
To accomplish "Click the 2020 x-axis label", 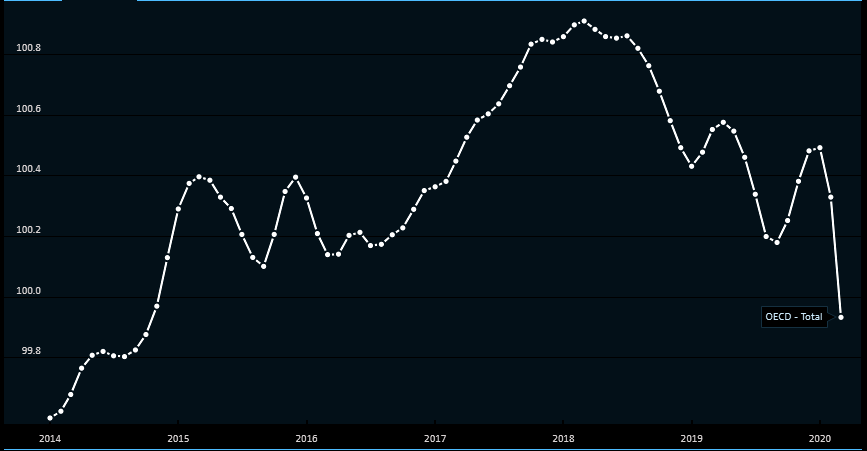I will coord(820,439).
